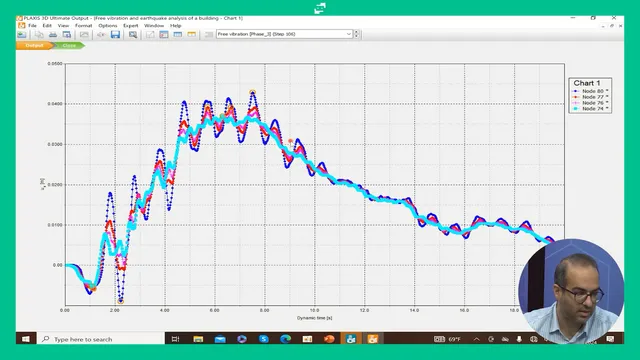Open the Expert menu
This screenshot has height=360, width=640.
click(x=131, y=25)
